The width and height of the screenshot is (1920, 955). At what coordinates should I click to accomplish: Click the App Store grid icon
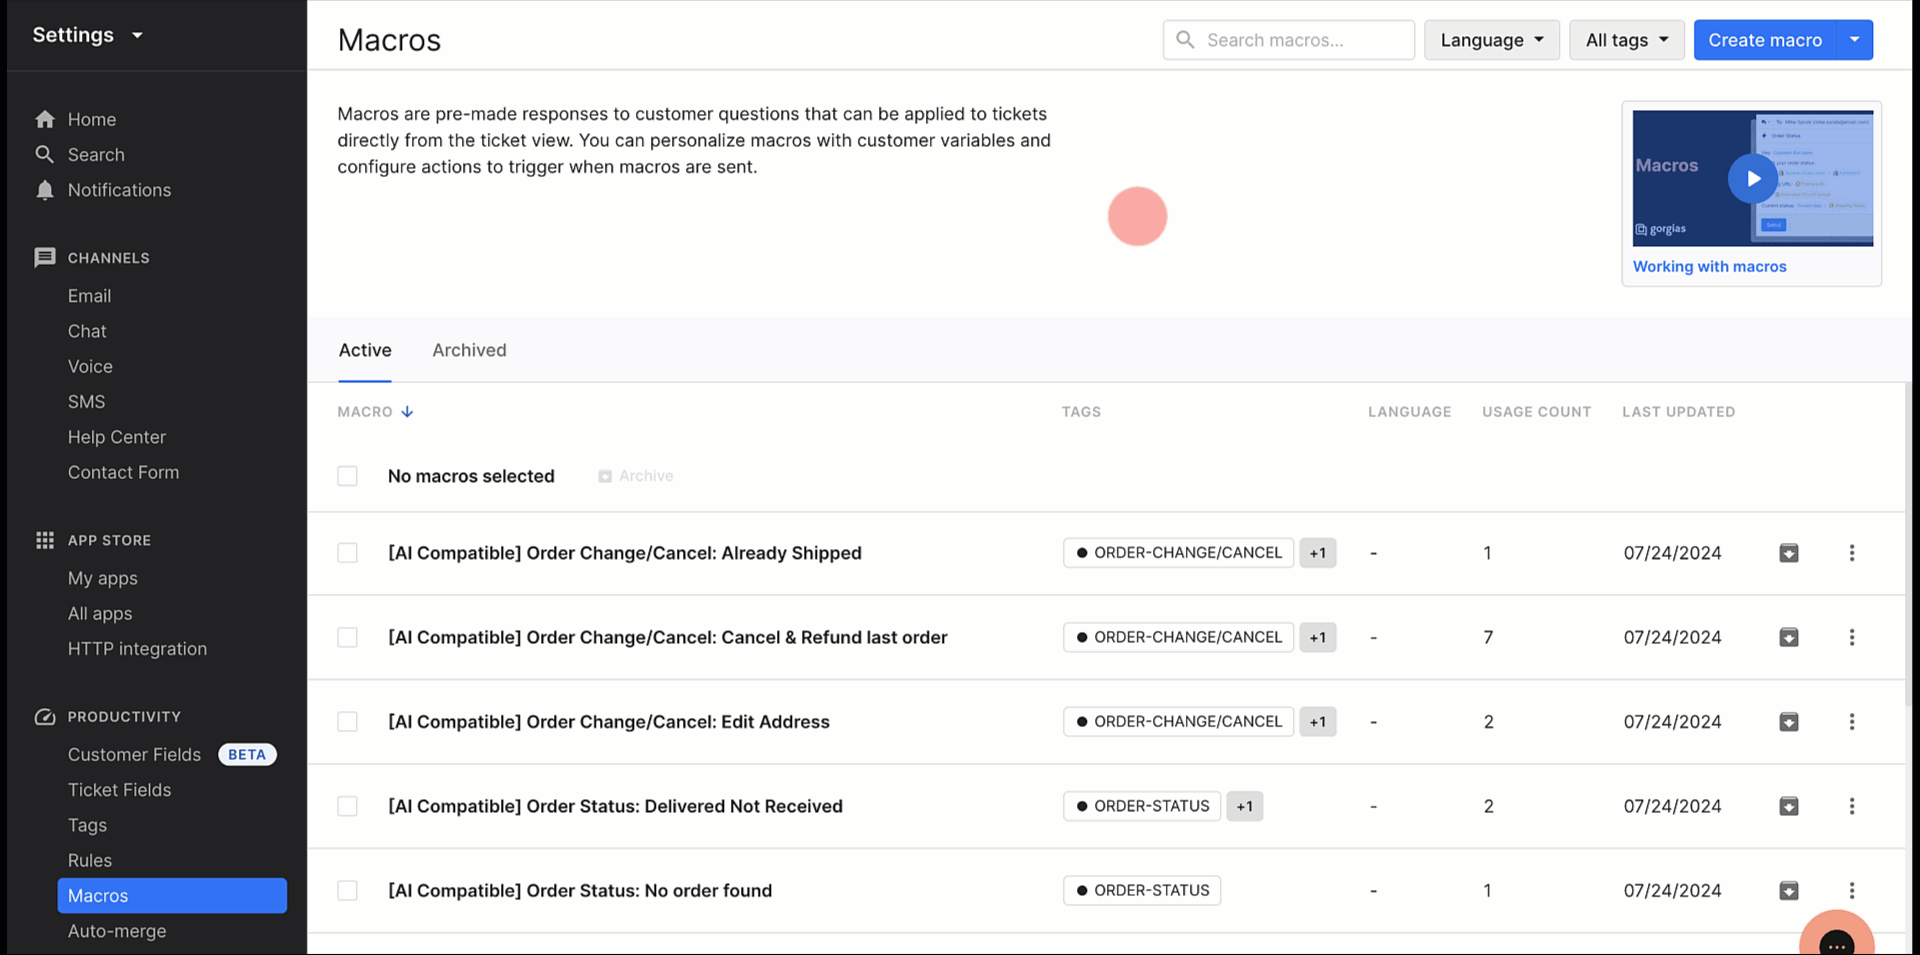[x=45, y=540]
